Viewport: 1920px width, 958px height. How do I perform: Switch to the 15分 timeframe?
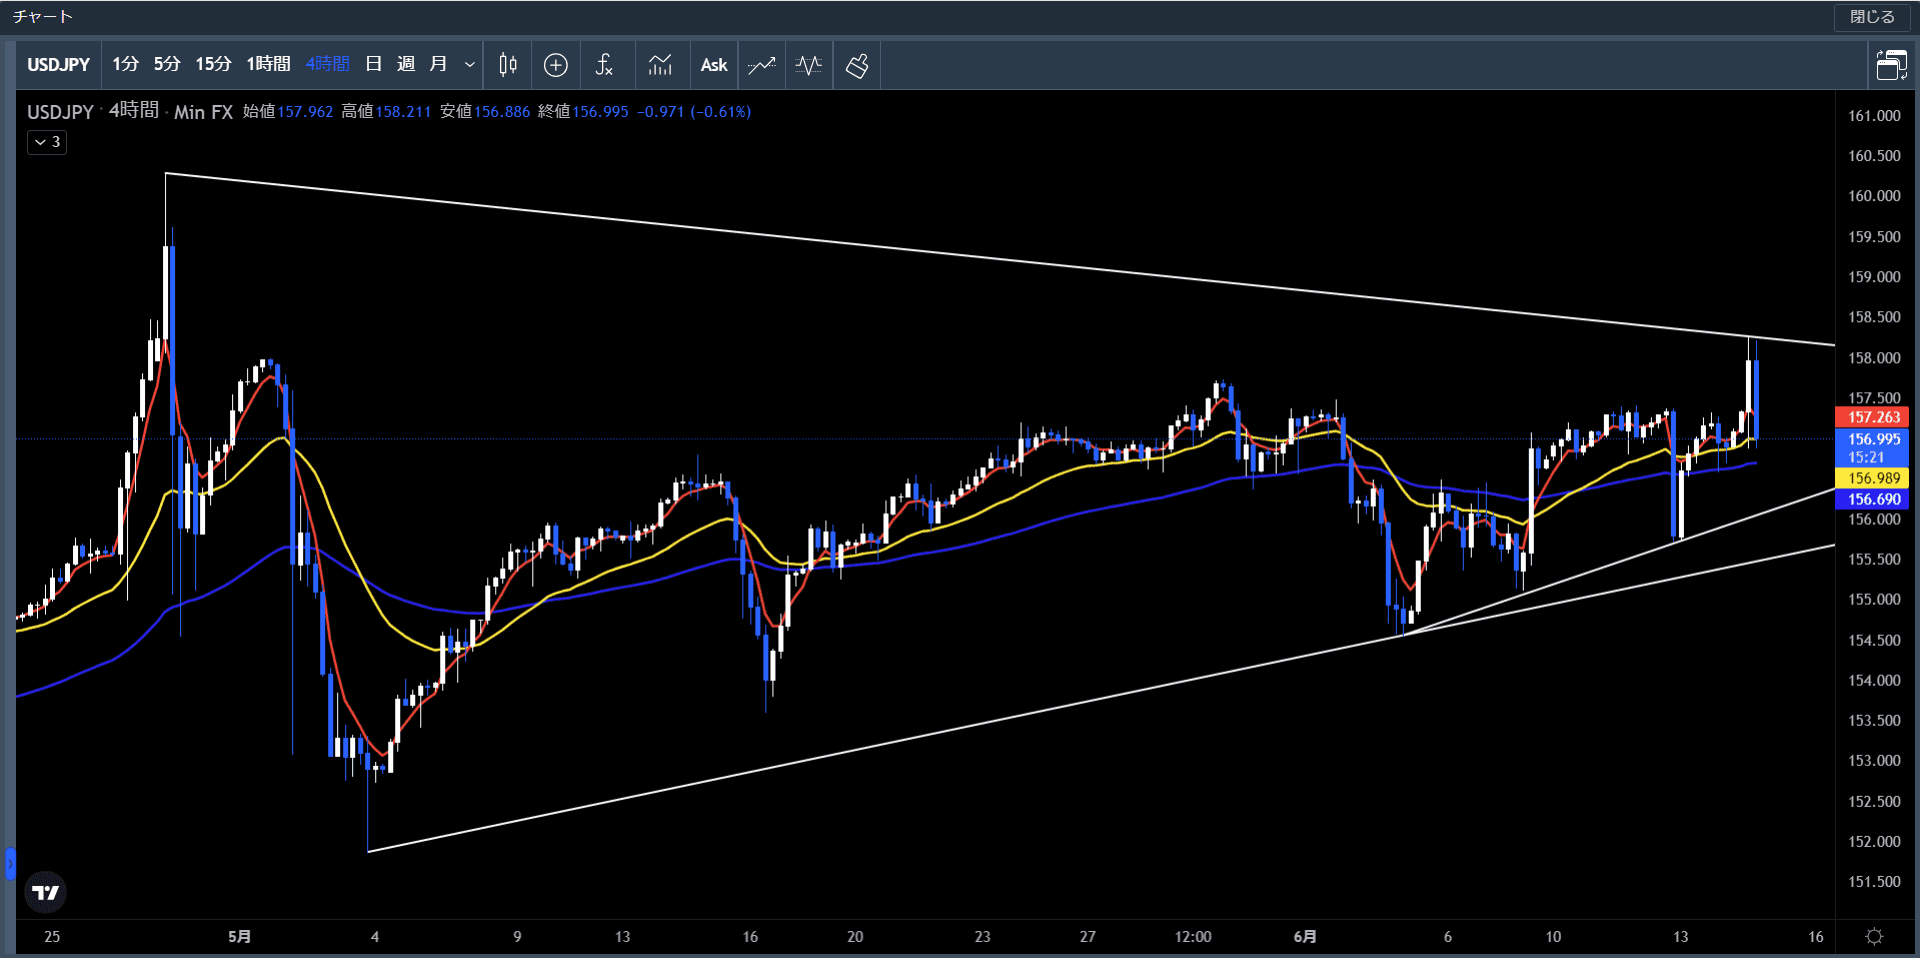[x=213, y=64]
